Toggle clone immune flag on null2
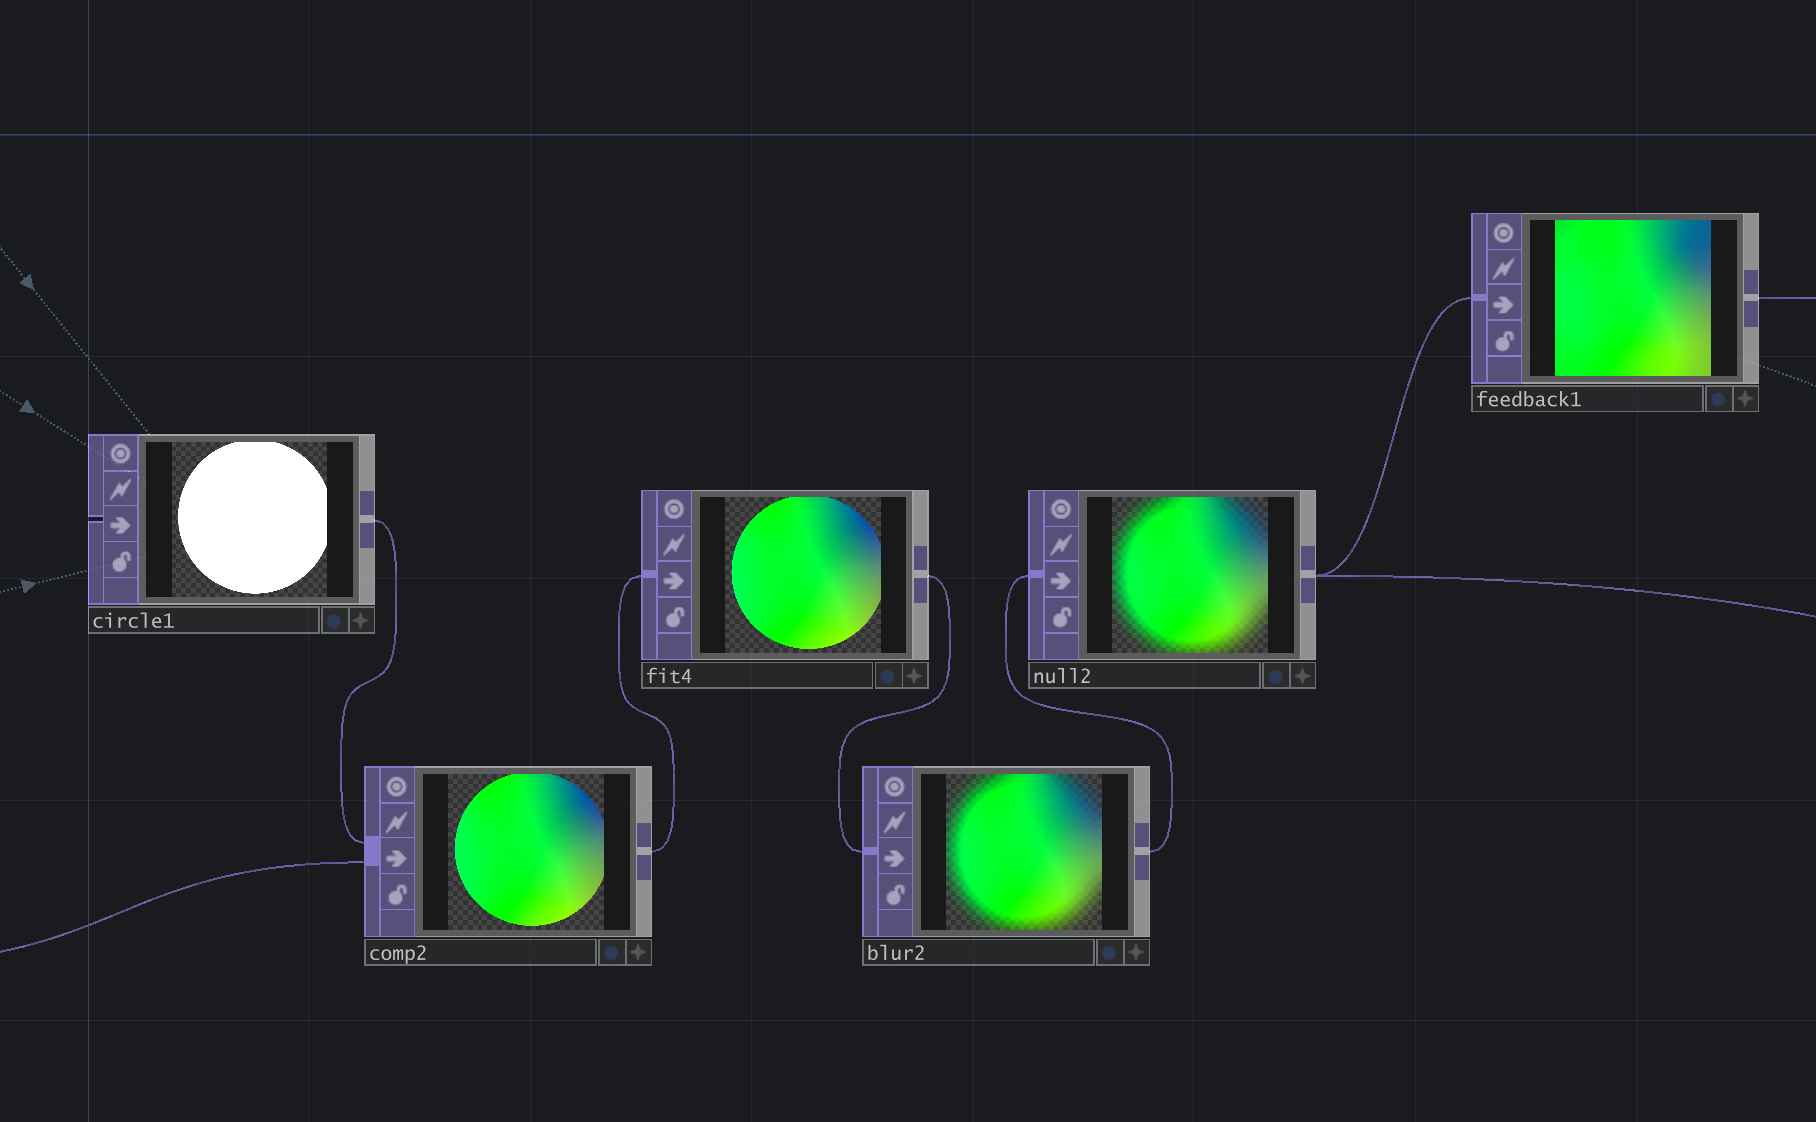The width and height of the screenshot is (1816, 1122). pos(1061,545)
